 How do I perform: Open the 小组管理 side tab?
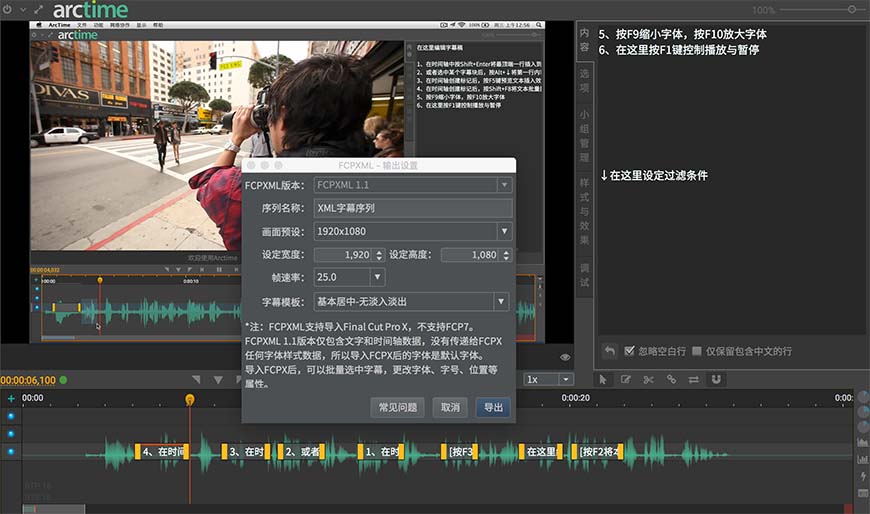pos(584,136)
